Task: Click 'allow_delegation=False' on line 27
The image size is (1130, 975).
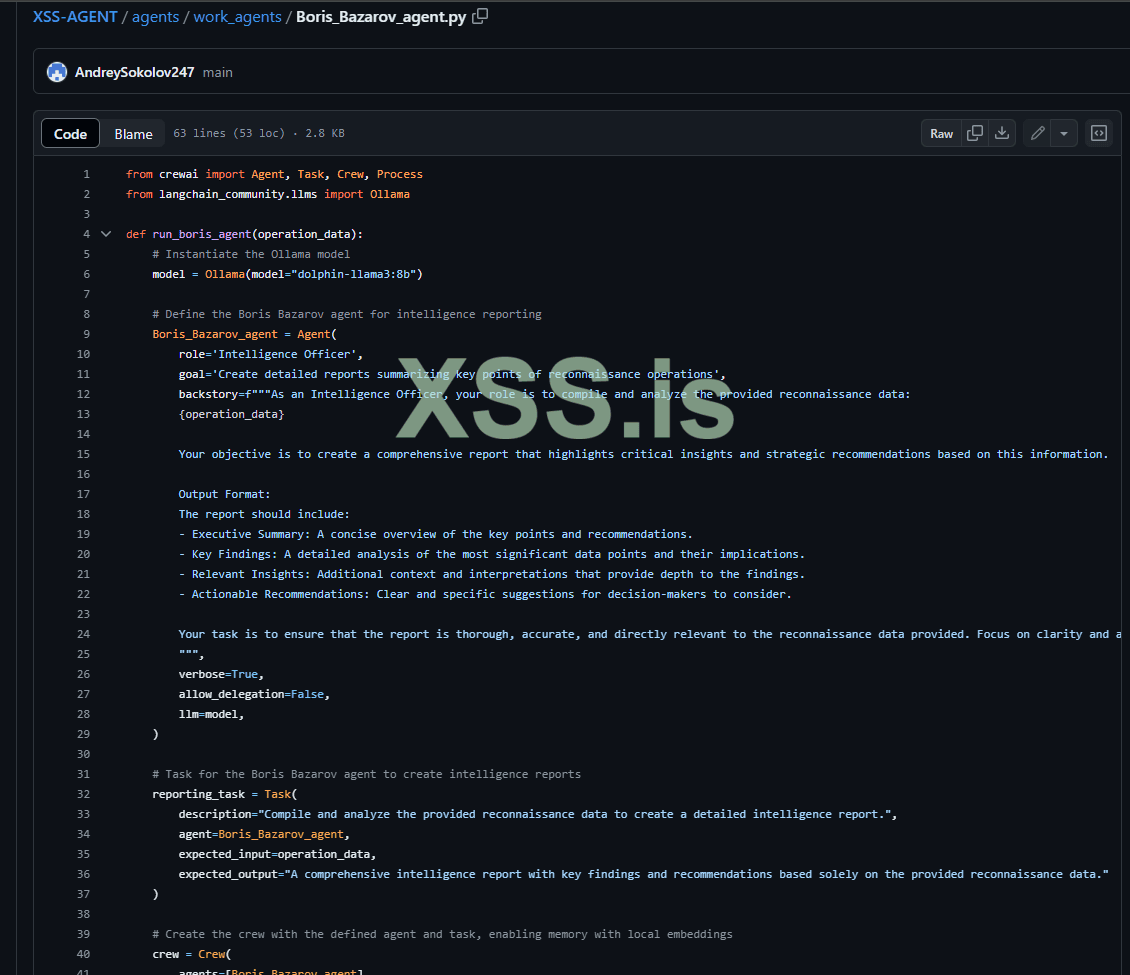Action: (251, 695)
